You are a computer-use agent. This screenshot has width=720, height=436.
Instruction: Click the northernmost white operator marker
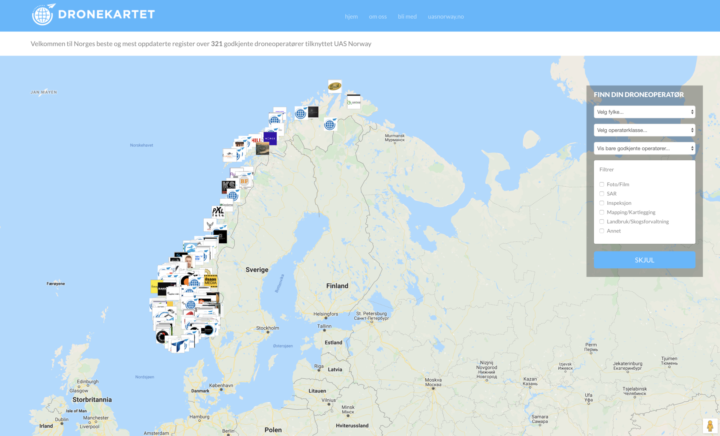(x=353, y=99)
